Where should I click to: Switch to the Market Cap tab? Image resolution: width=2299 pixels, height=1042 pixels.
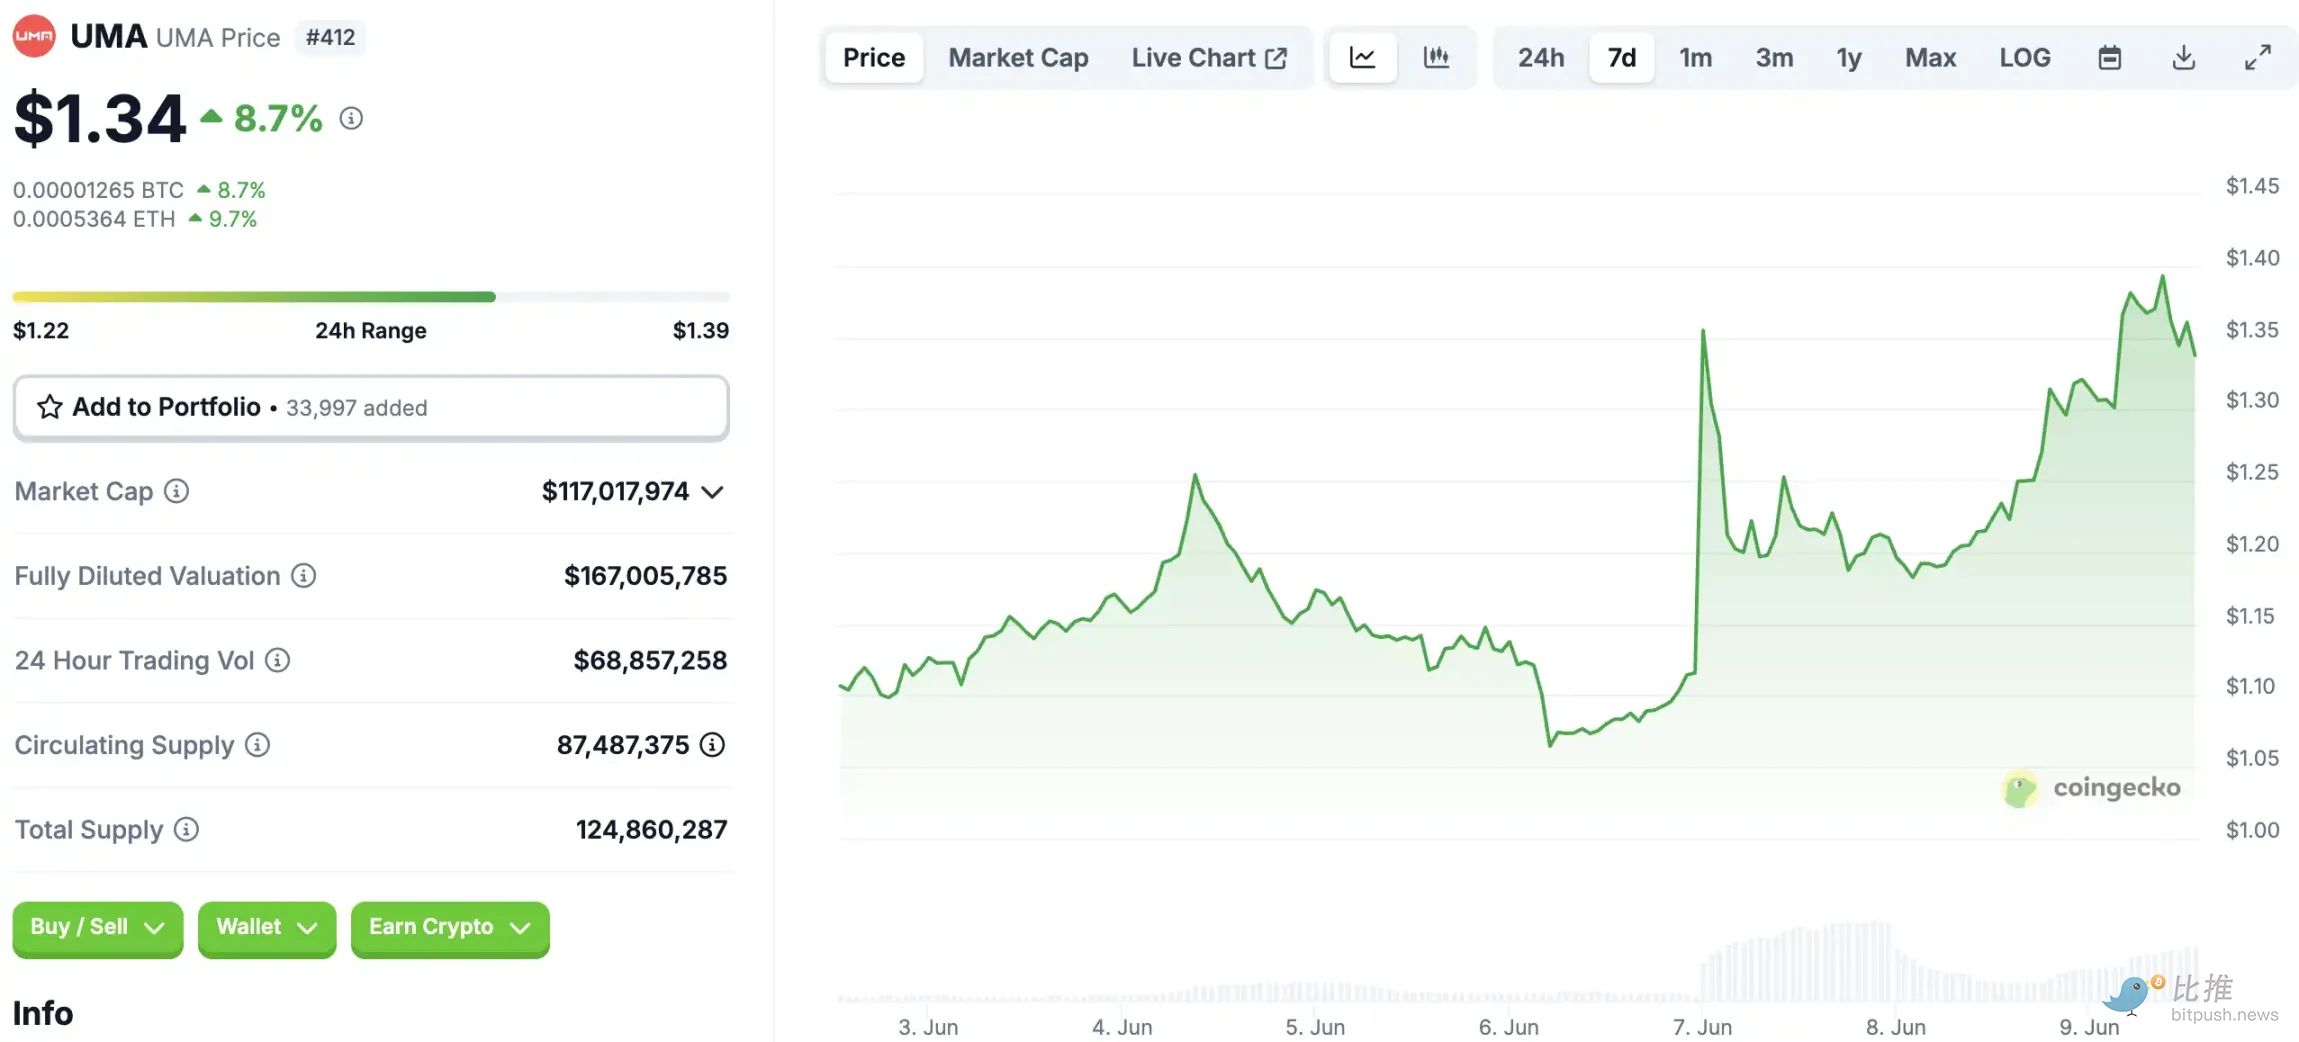coord(1018,58)
